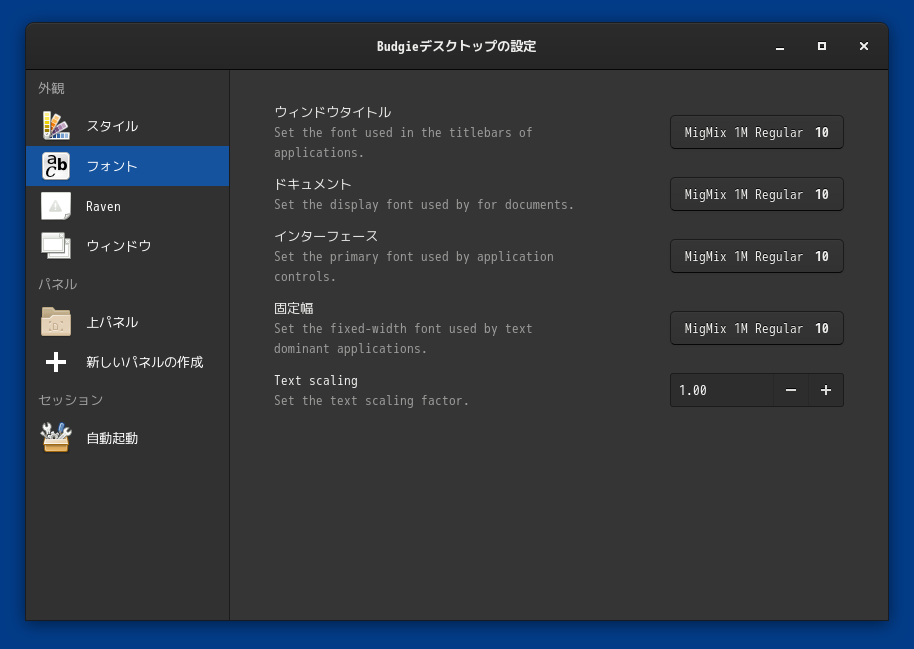This screenshot has height=649, width=914.
Task: Change the ウィンドウタイトル font button
Action: 757,132
